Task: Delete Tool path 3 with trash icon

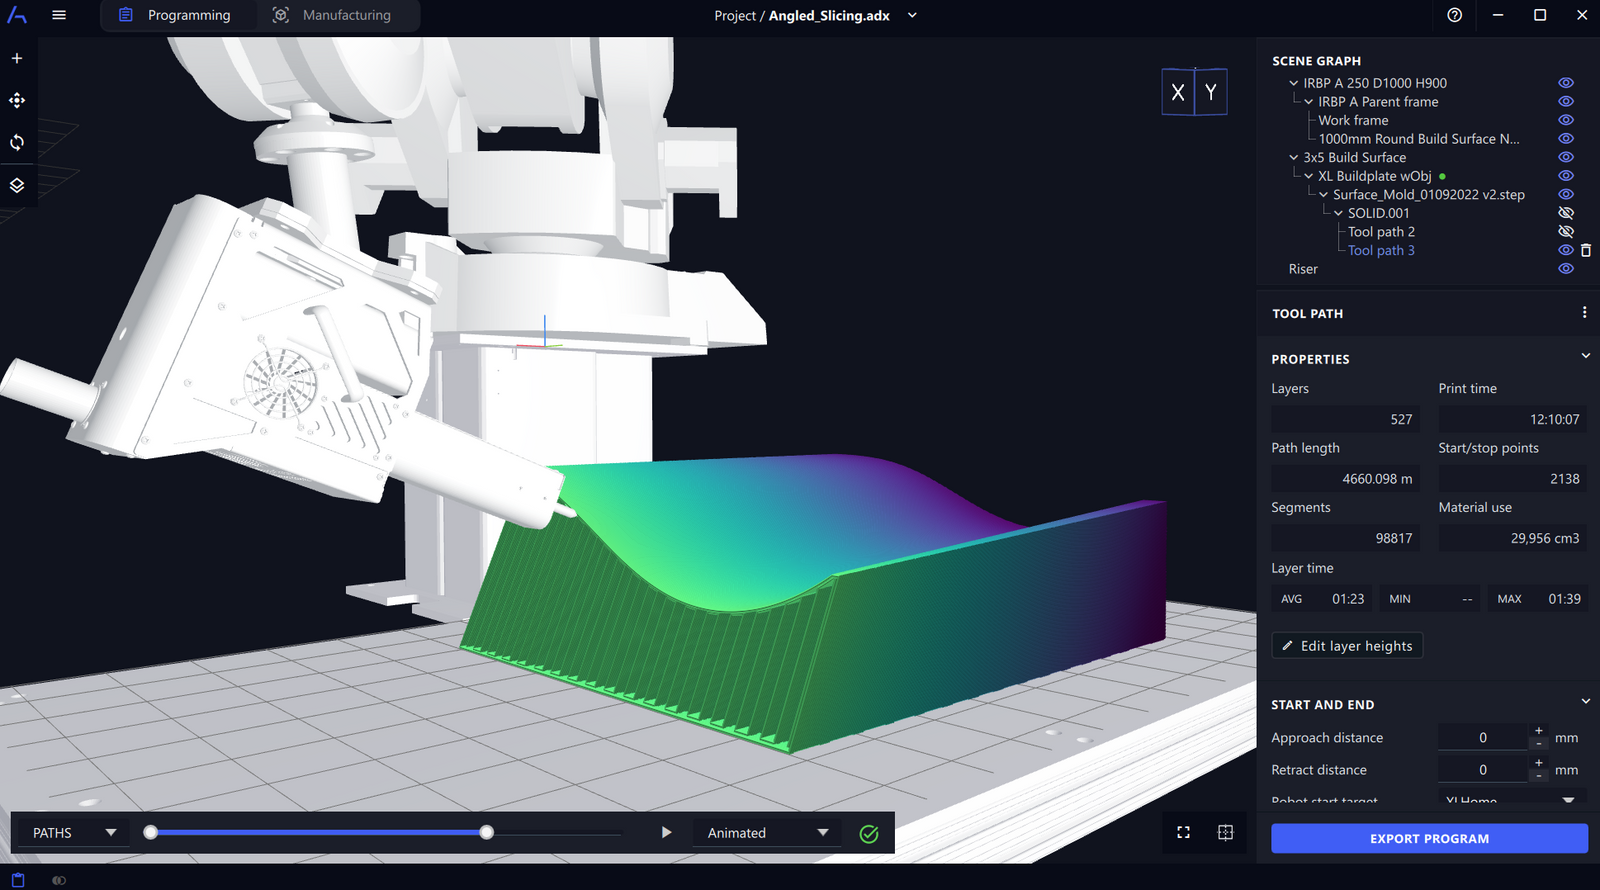Action: pyautogui.click(x=1586, y=251)
